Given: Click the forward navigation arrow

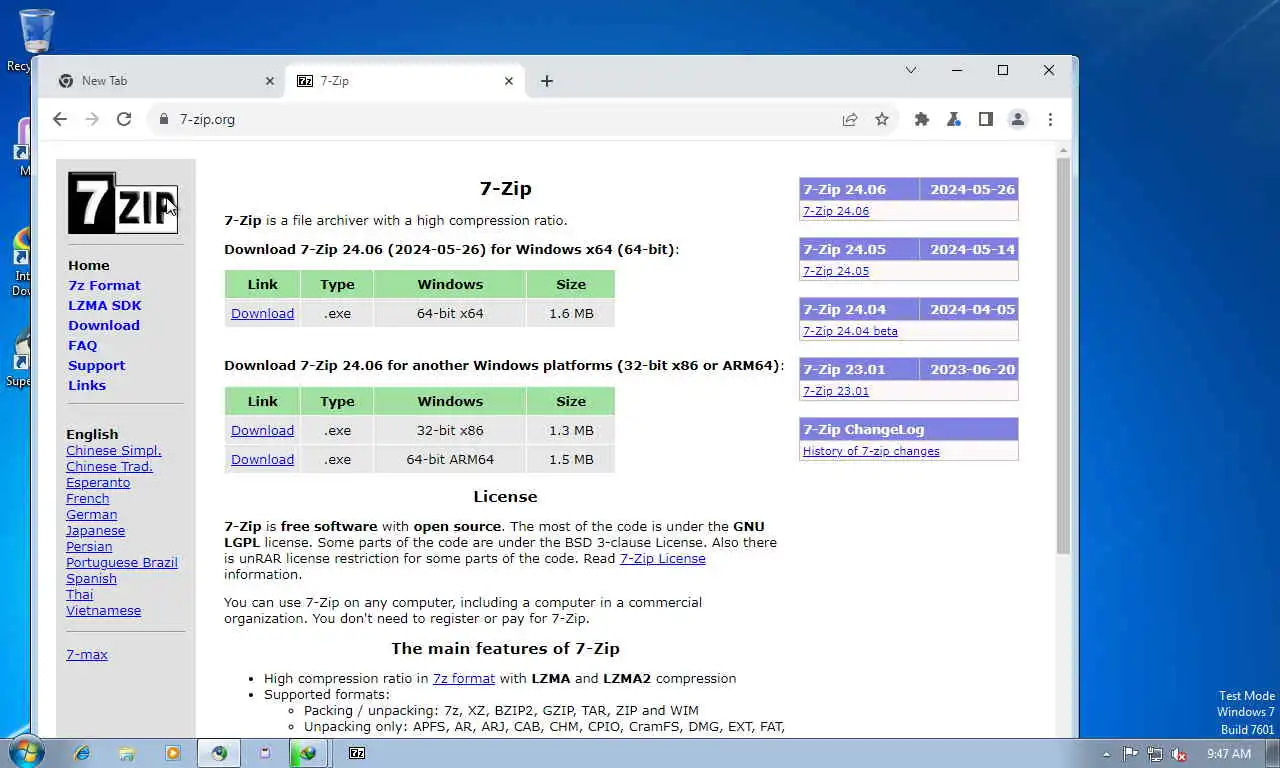Looking at the screenshot, I should tap(92, 119).
